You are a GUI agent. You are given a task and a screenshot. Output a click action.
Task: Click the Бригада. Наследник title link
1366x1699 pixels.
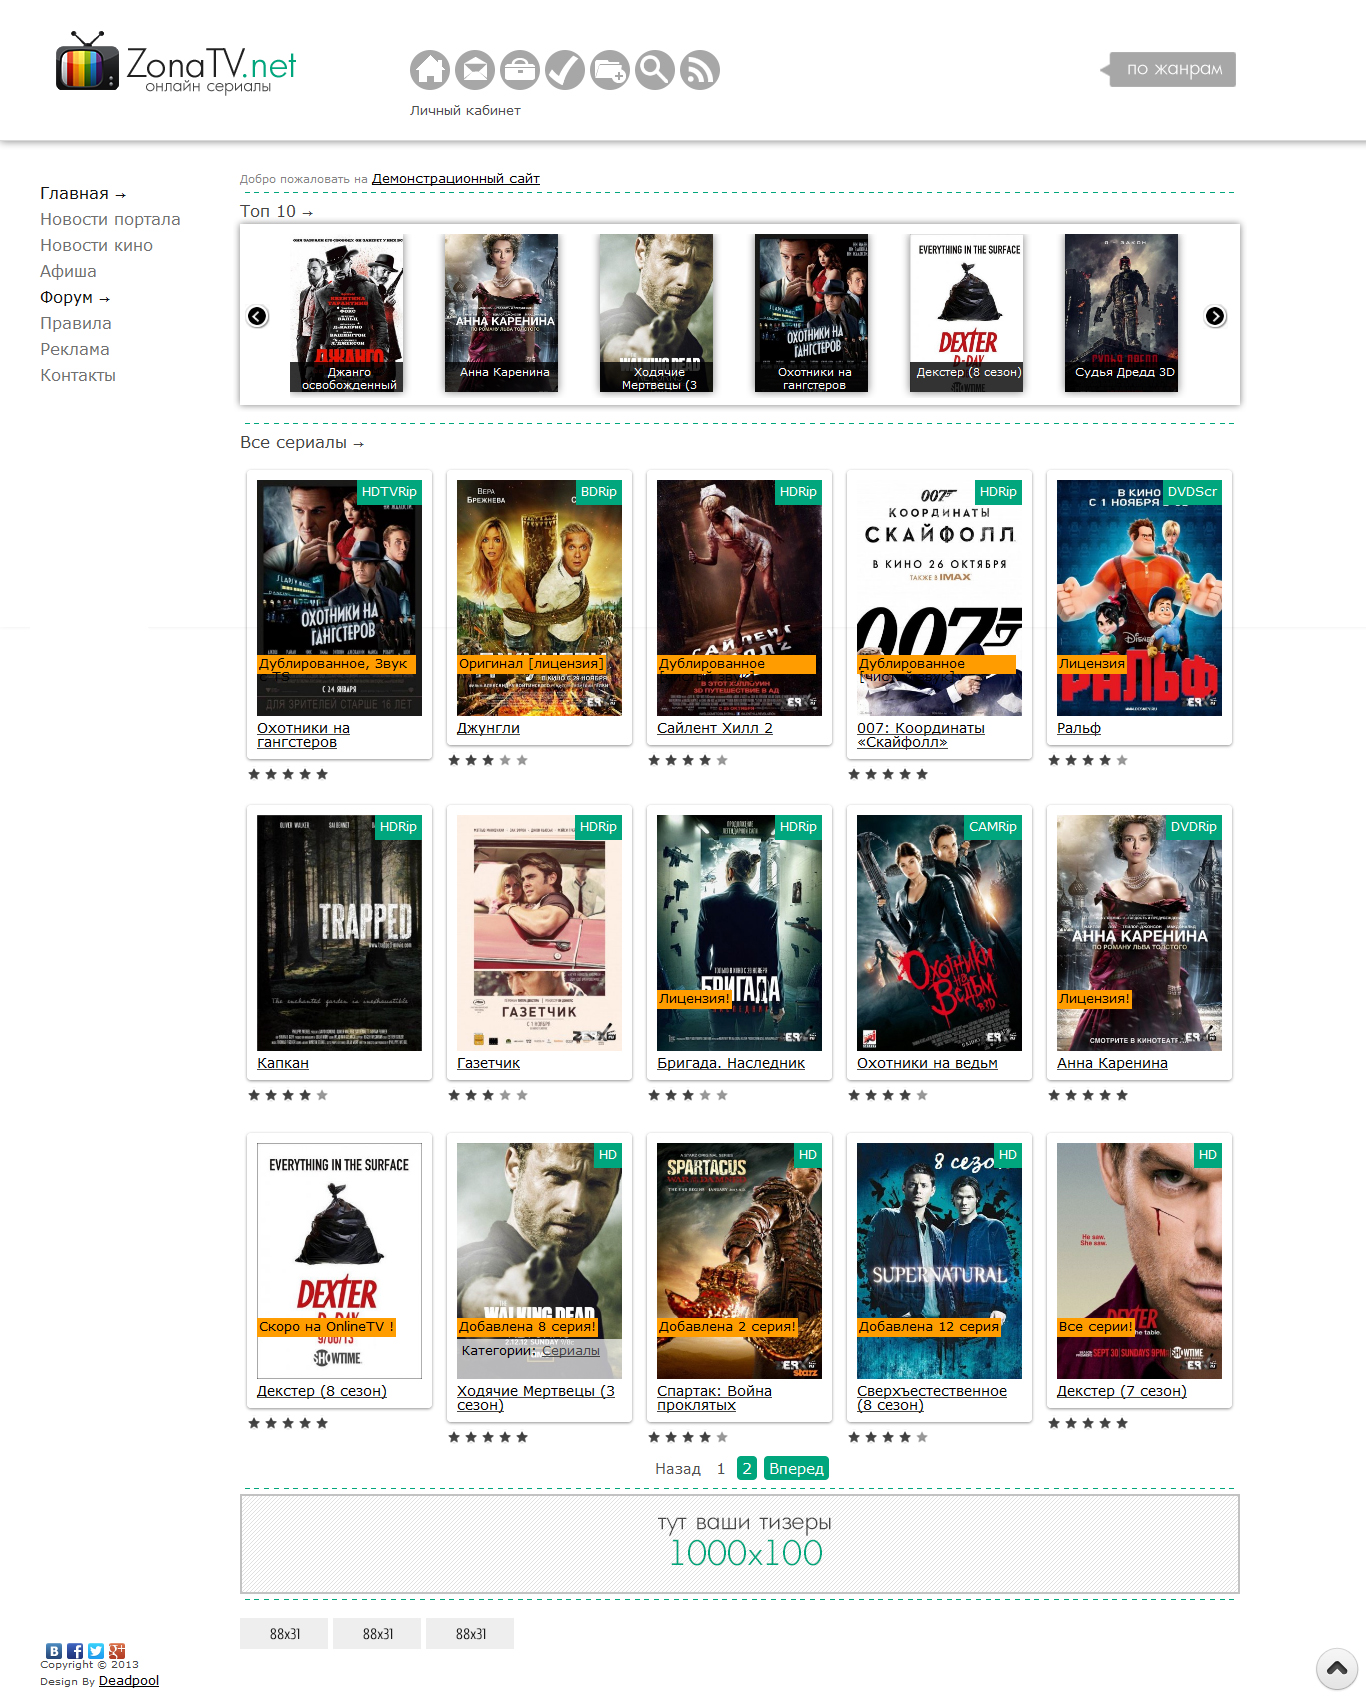pyautogui.click(x=731, y=1064)
